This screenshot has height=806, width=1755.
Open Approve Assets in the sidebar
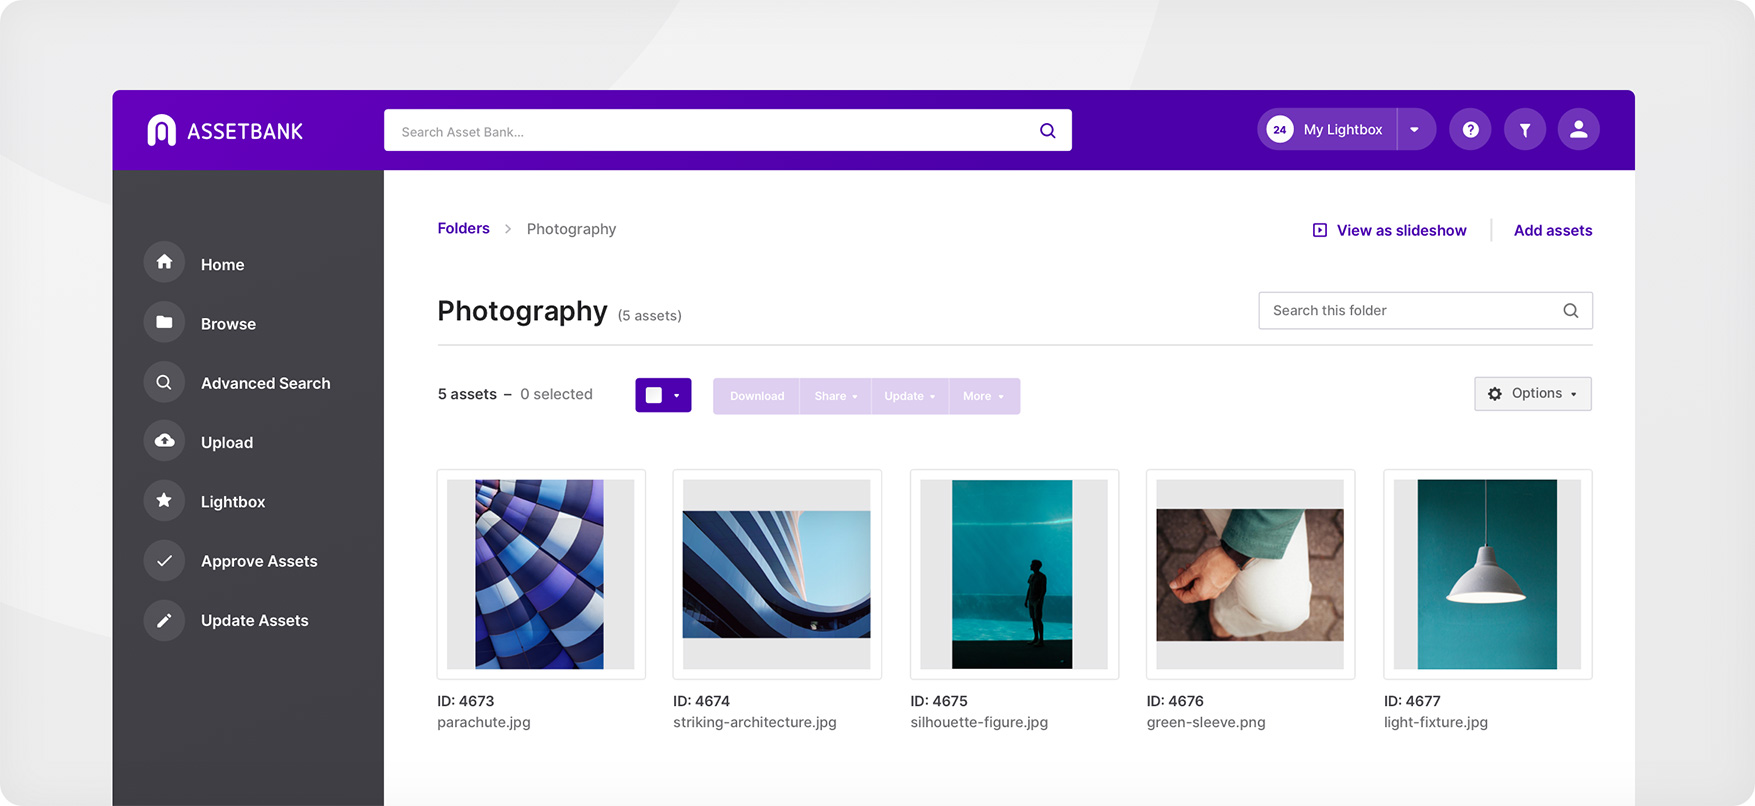point(258,561)
